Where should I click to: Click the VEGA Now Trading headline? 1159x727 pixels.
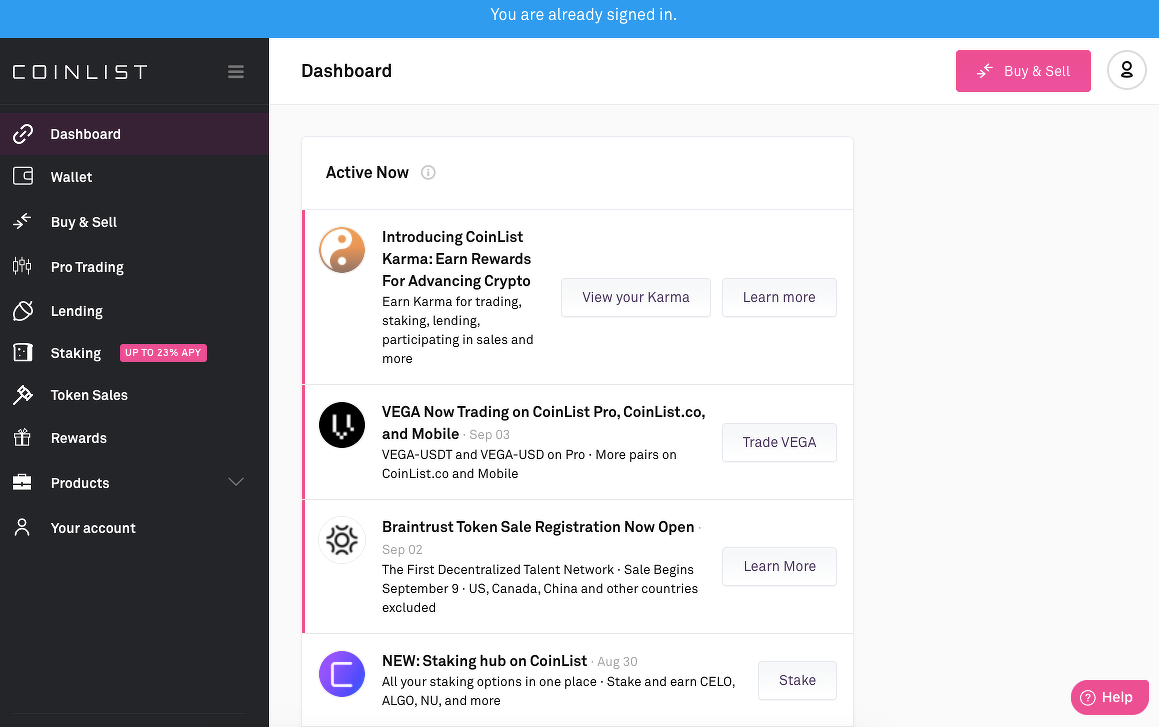(x=543, y=423)
